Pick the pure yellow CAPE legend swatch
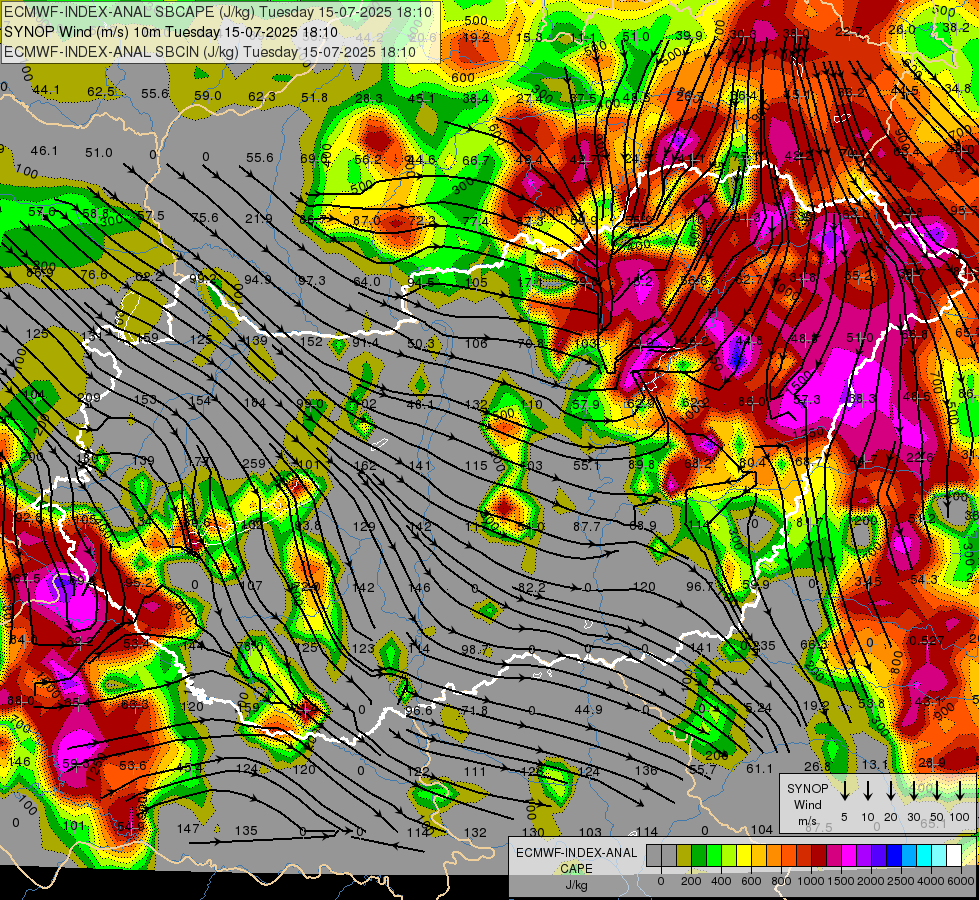Image resolution: width=979 pixels, height=900 pixels. (744, 855)
